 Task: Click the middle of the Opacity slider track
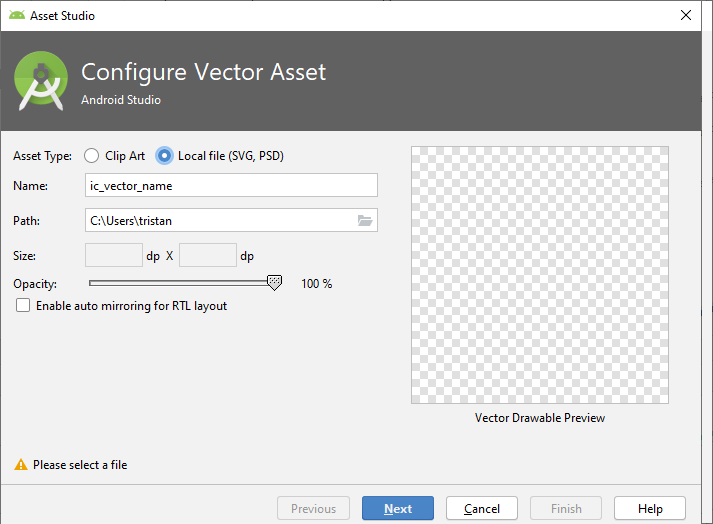click(182, 283)
